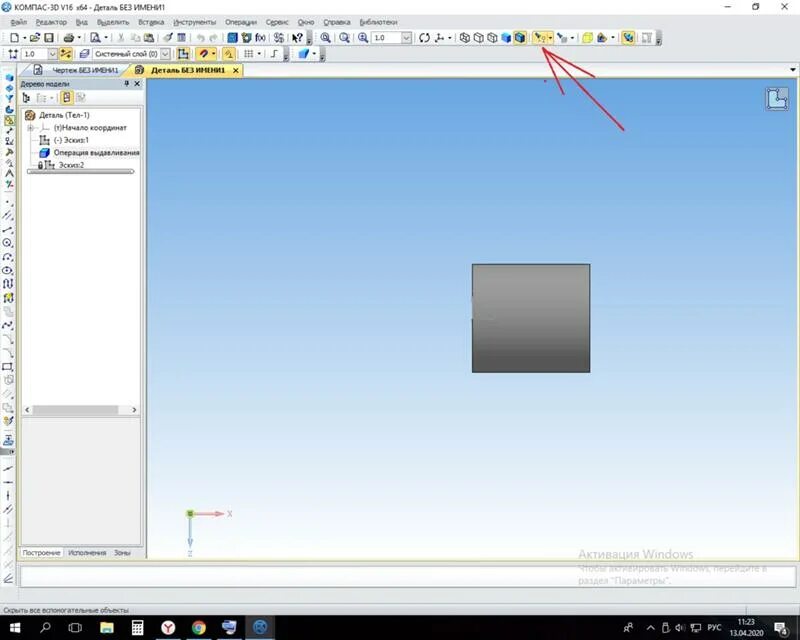800x640 pixels.
Task: Click the yellow cube section view icon
Action: [x=587, y=38]
